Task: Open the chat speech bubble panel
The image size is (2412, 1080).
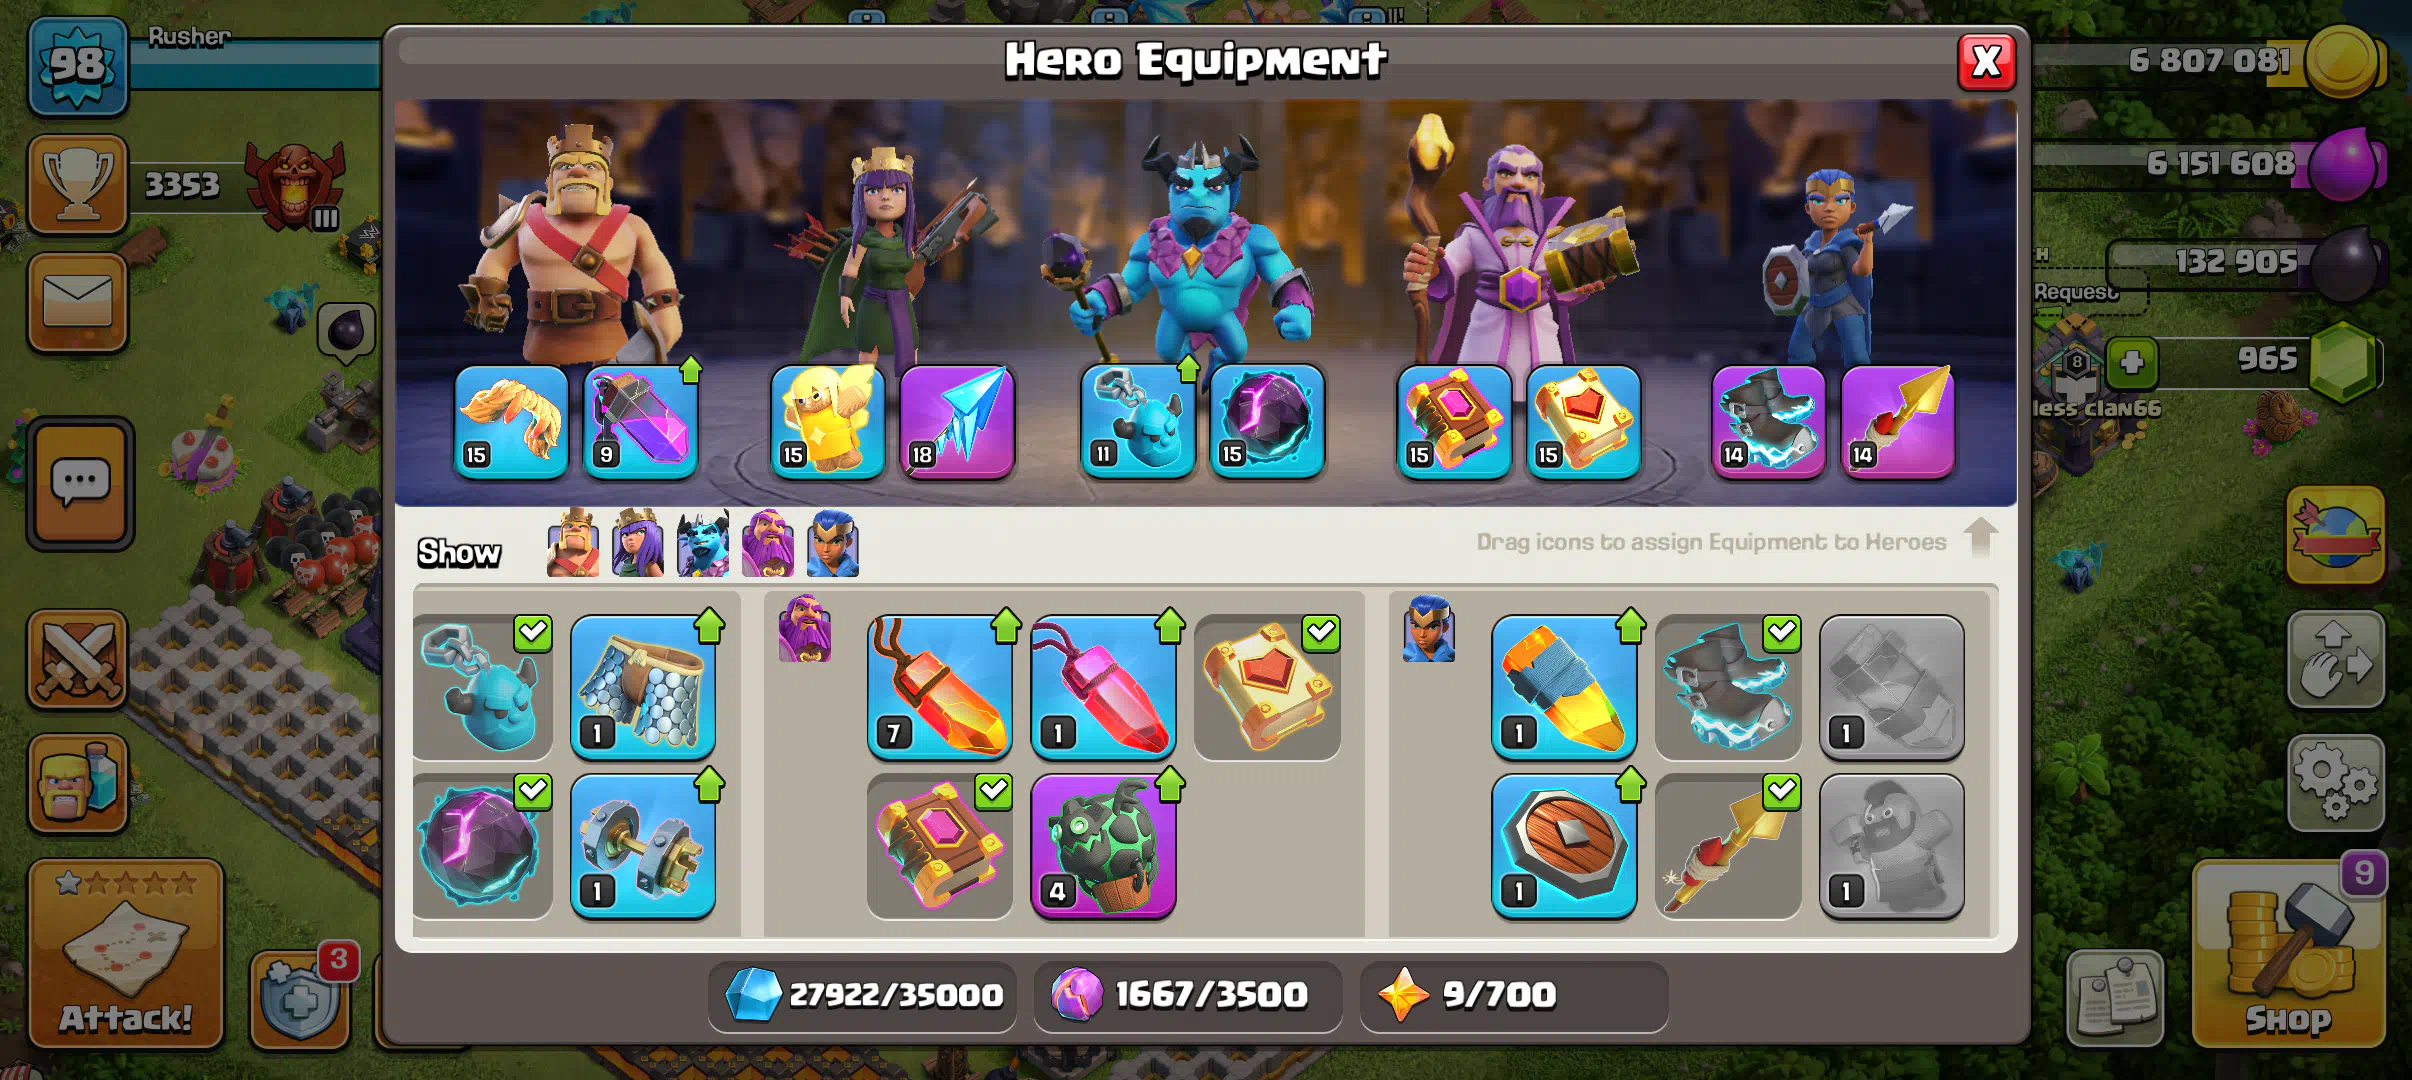Action: click(x=80, y=484)
